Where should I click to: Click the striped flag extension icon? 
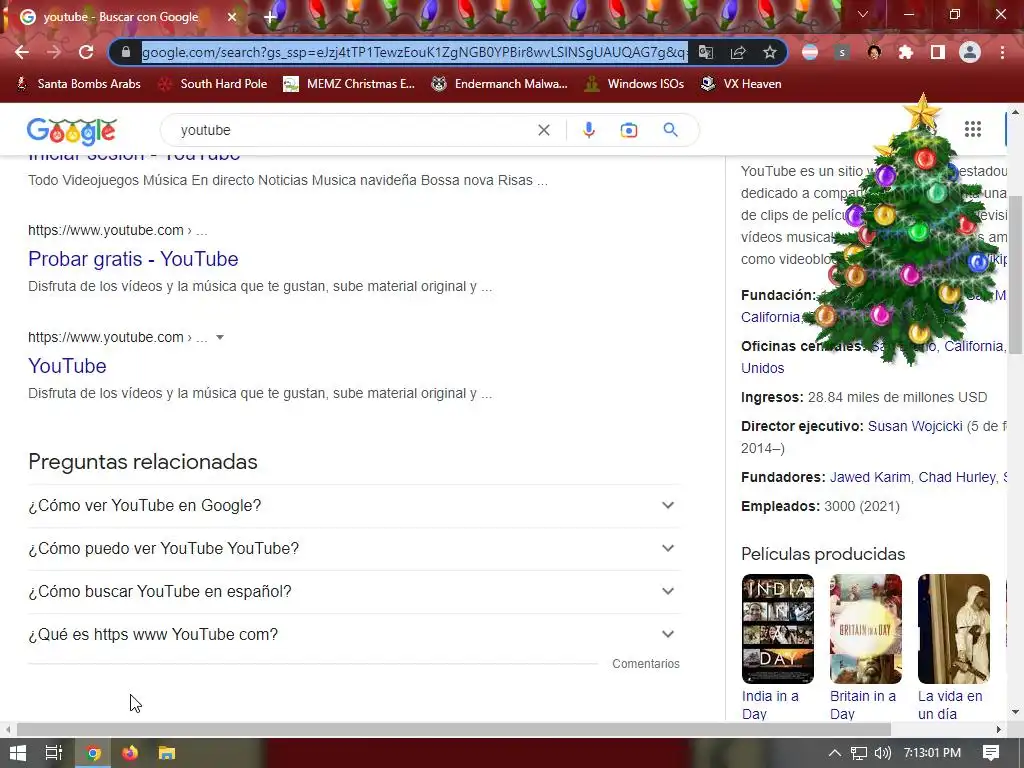810,52
